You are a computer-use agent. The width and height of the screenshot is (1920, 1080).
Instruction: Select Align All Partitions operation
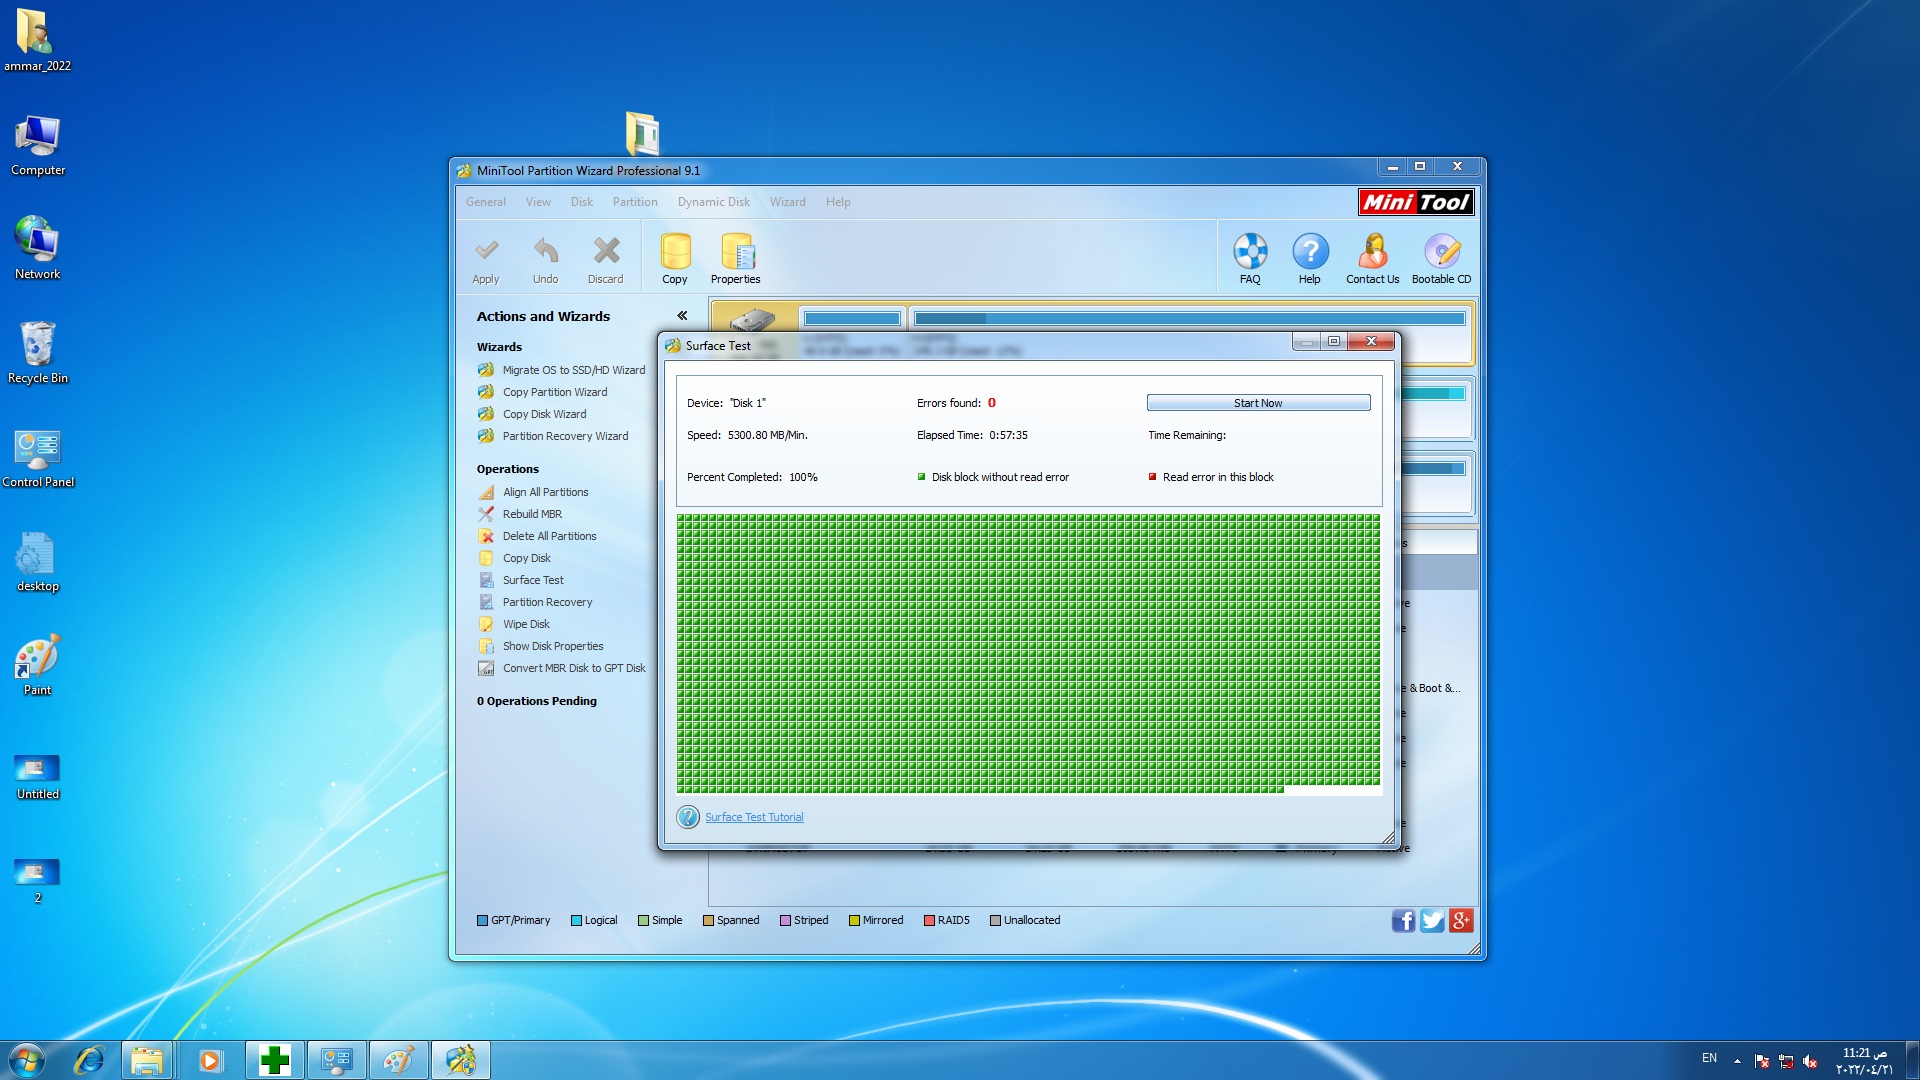[x=534, y=492]
